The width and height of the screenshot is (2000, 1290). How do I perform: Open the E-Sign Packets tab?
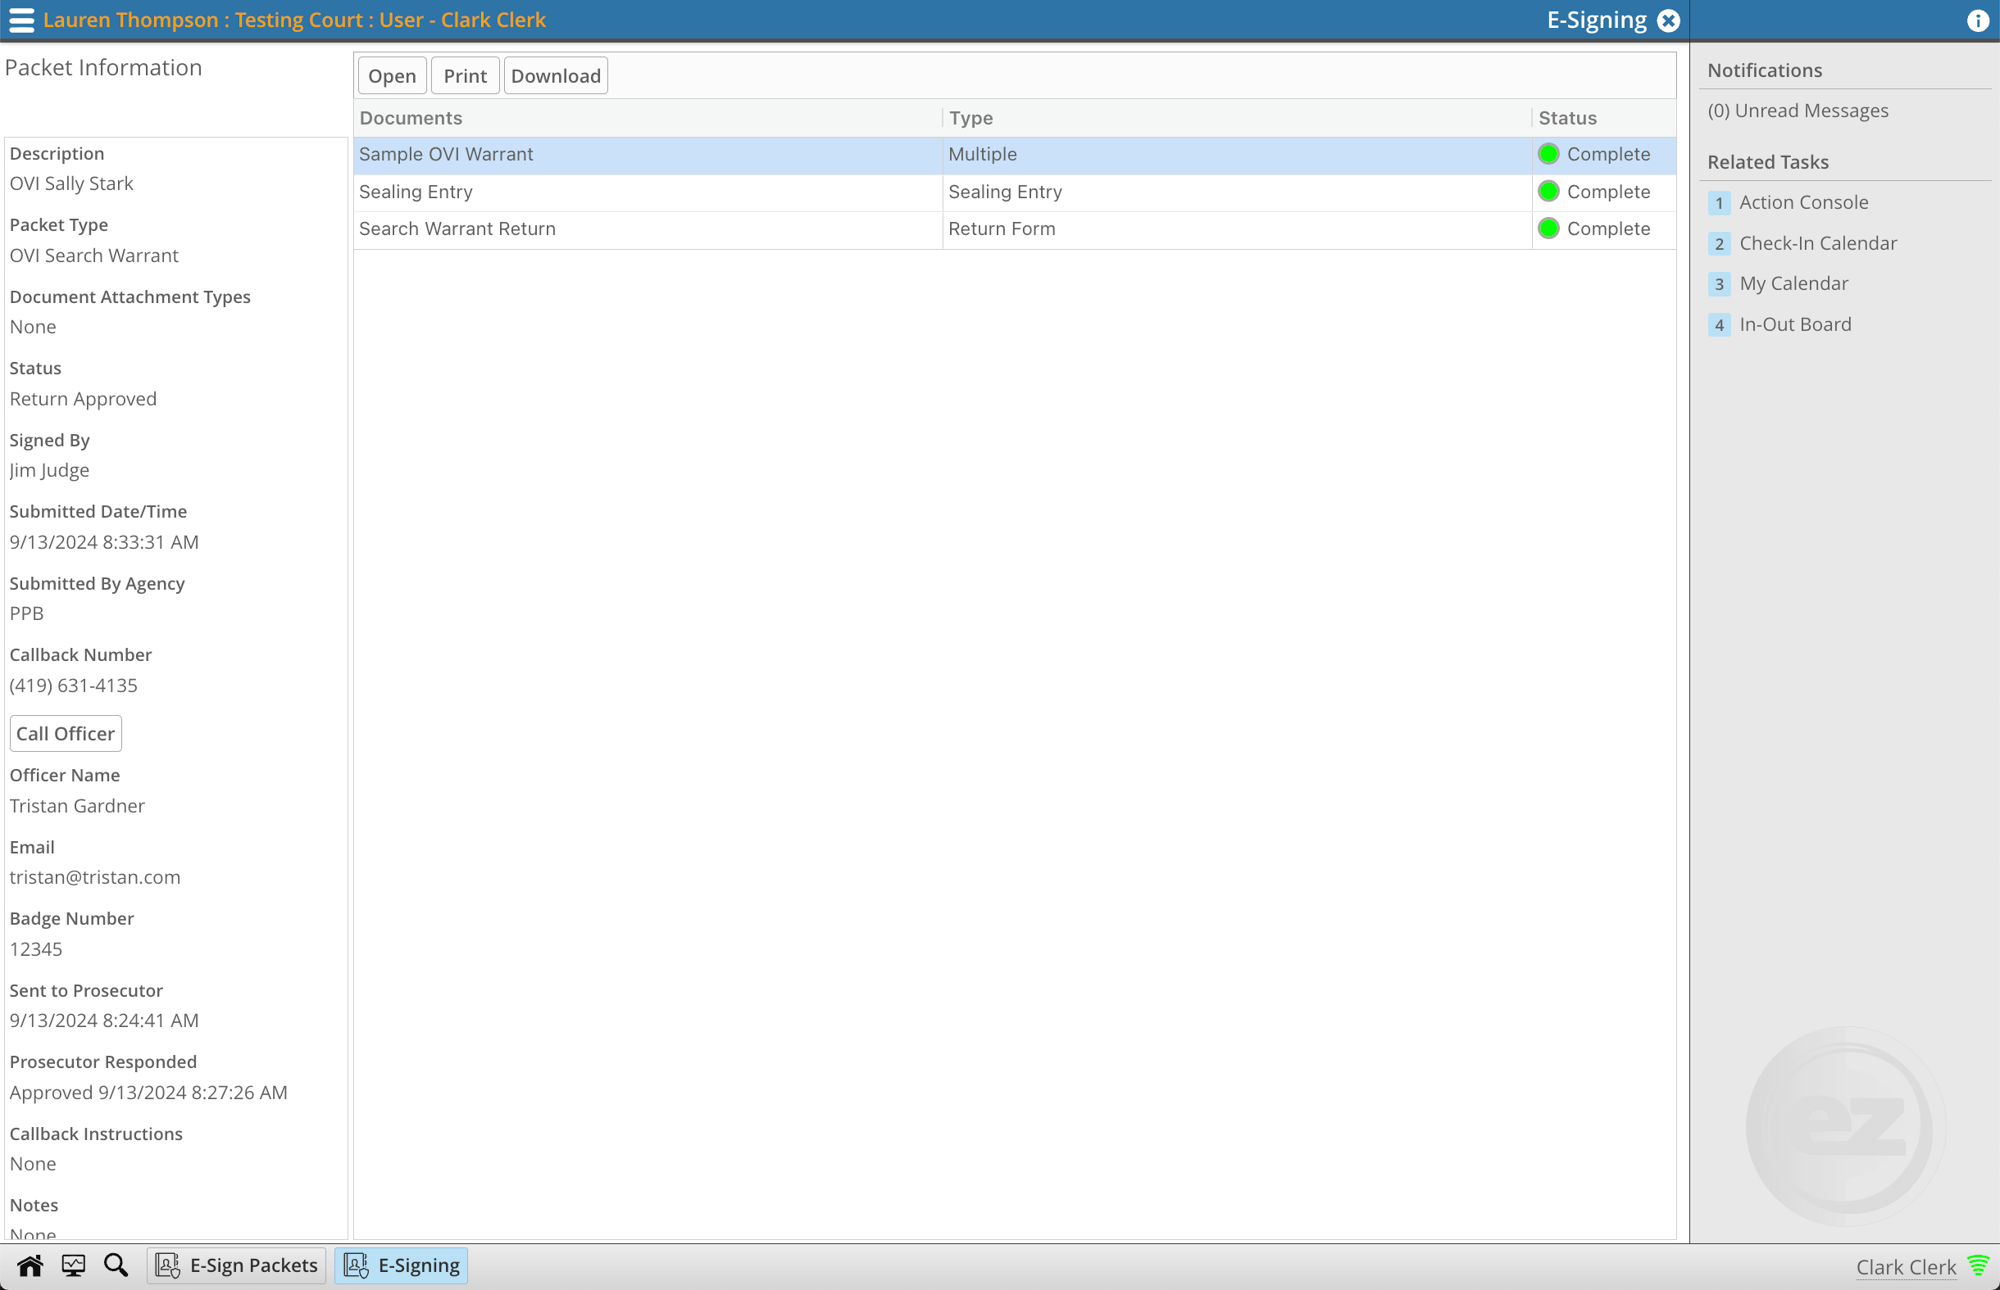click(238, 1264)
